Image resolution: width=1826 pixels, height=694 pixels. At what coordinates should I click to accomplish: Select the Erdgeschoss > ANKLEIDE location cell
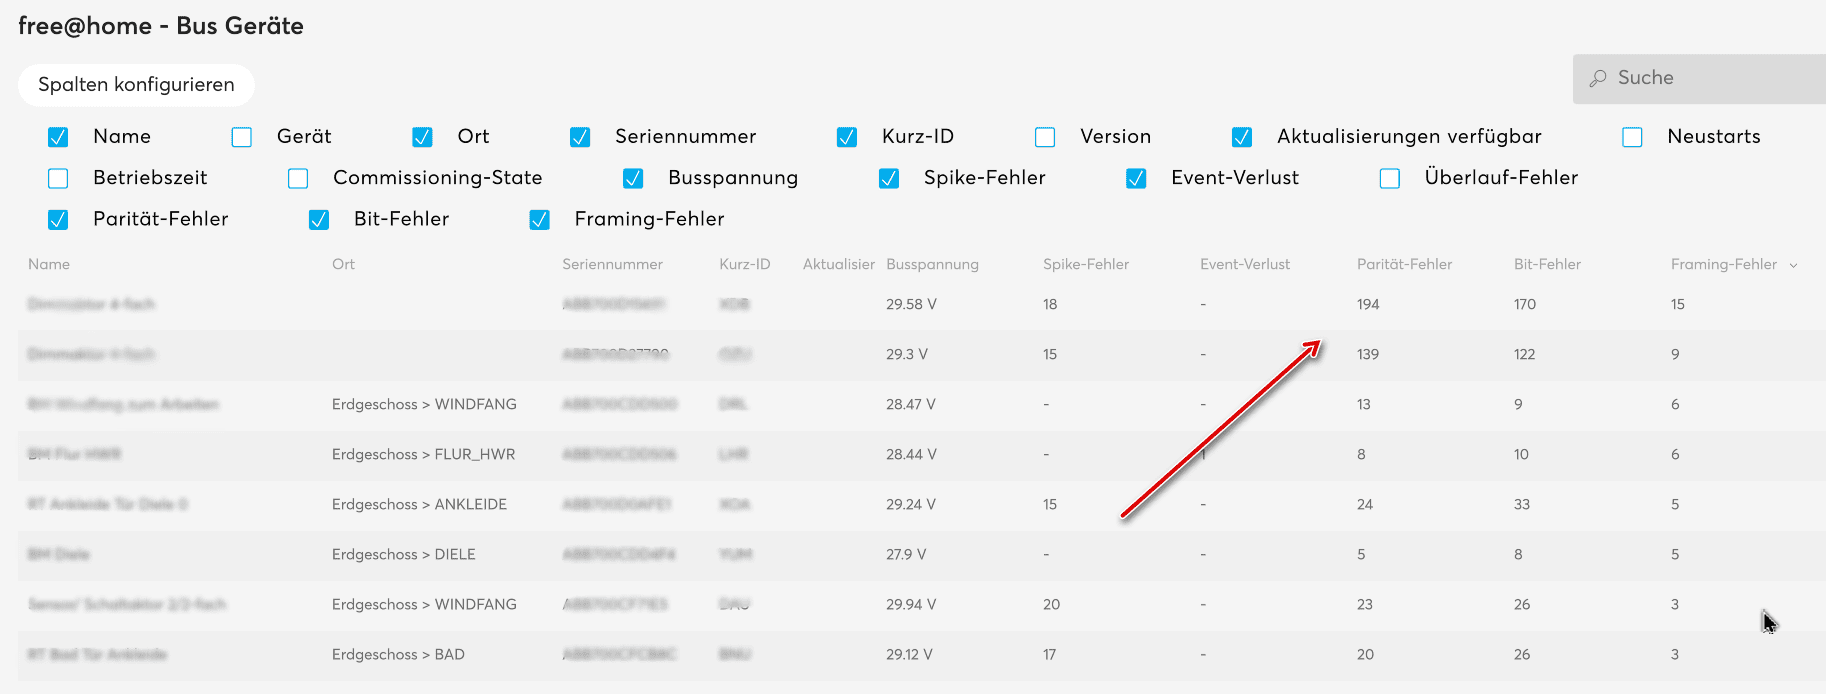[419, 504]
